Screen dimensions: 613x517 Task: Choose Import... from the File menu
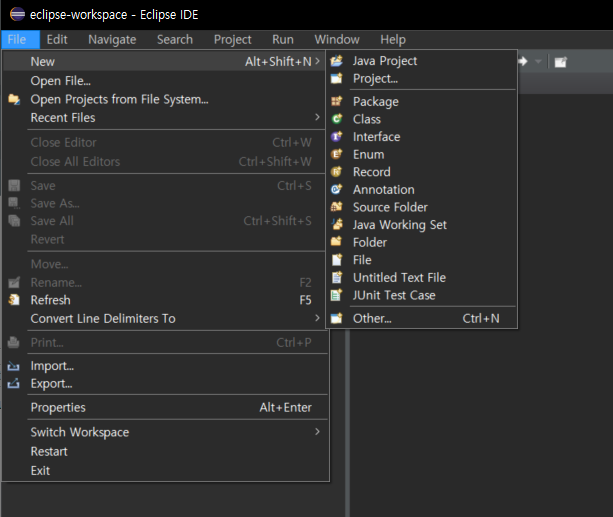tap(164, 366)
